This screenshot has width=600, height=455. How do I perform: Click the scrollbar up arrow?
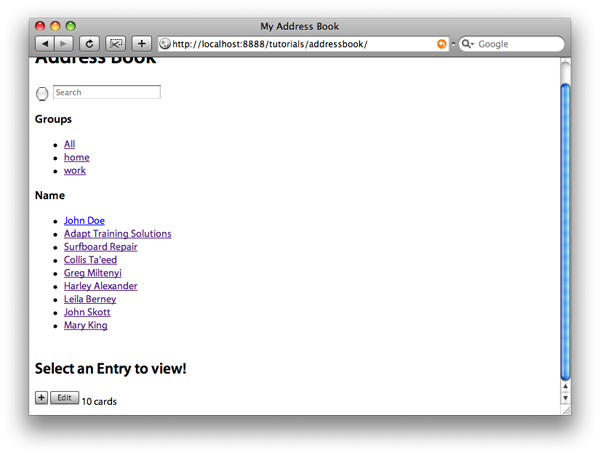click(x=565, y=387)
